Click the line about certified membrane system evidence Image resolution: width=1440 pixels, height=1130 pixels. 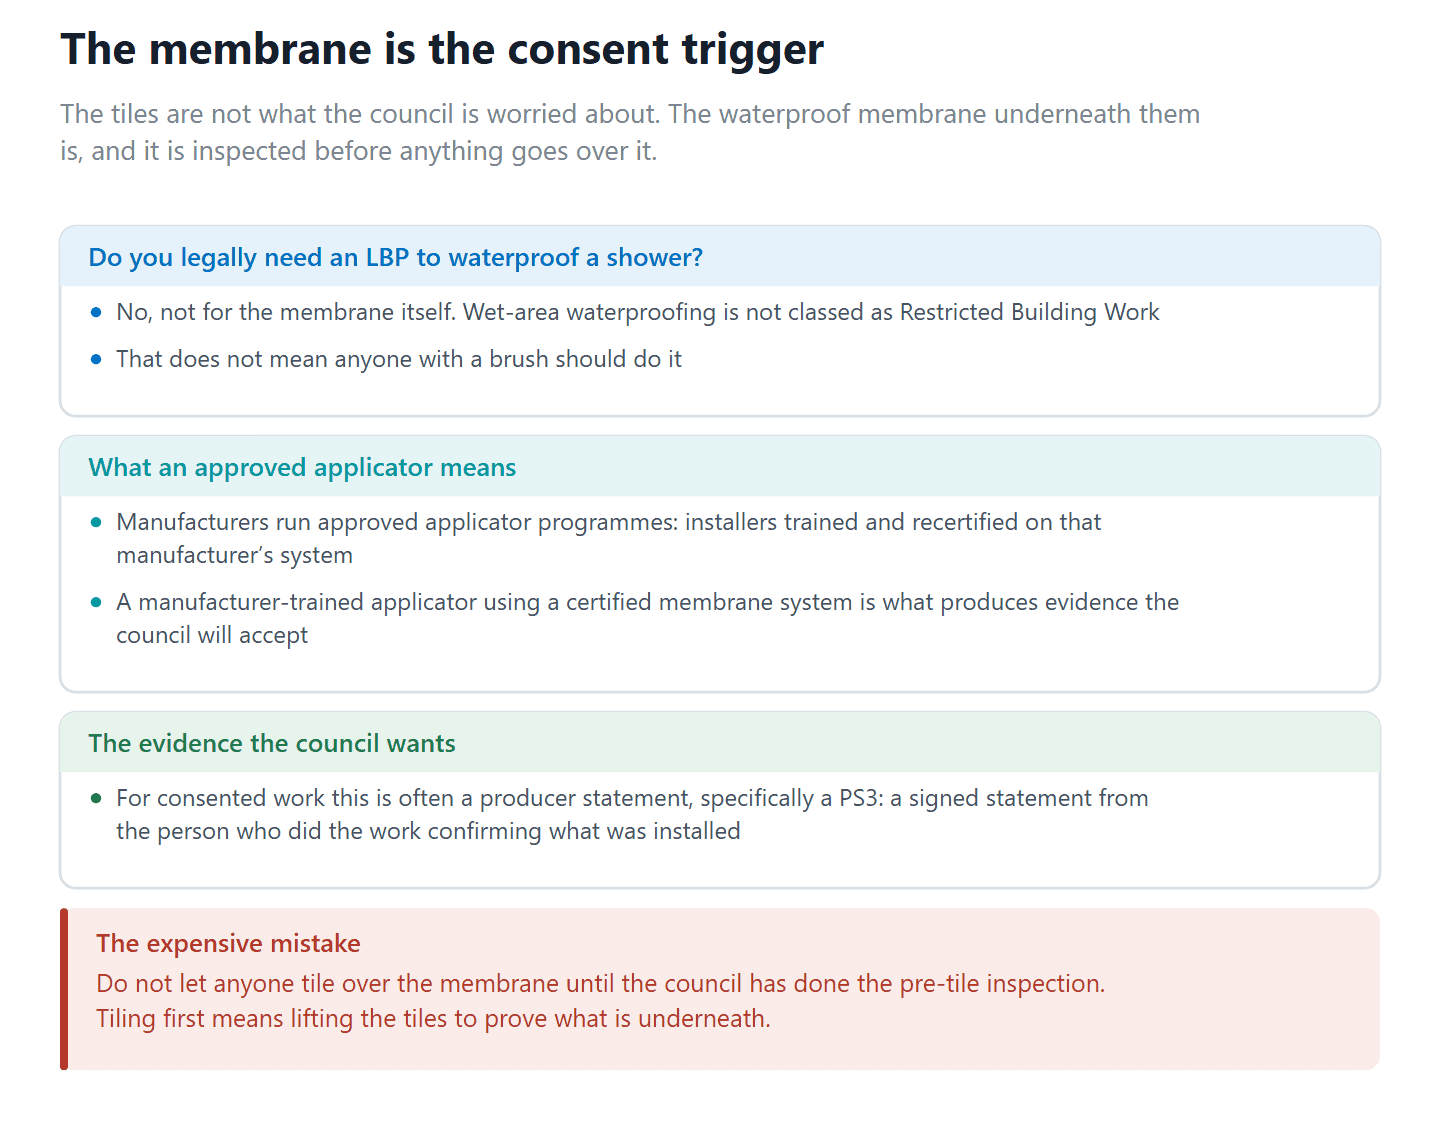tap(647, 618)
